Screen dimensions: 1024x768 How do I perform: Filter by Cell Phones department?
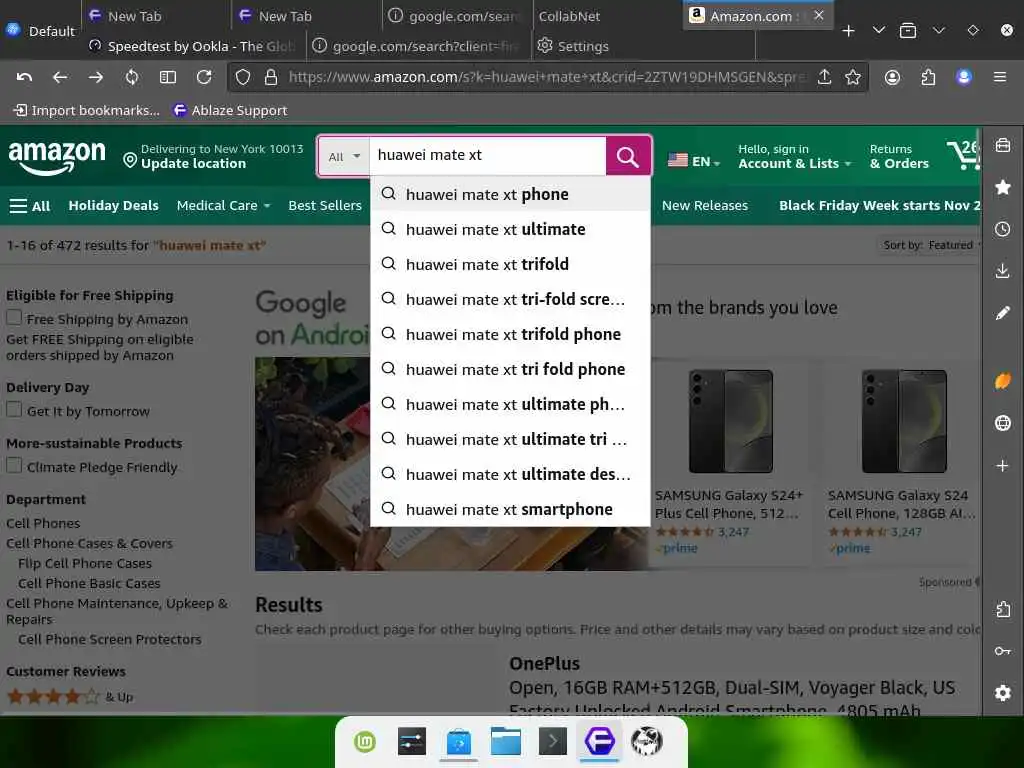pos(43,523)
